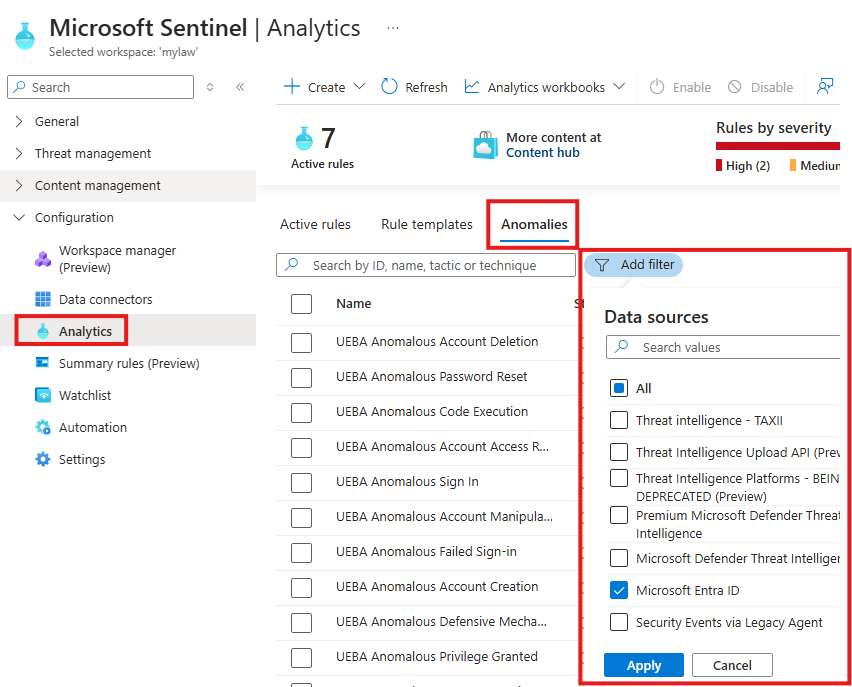Click the High (2) red severity swatch

[719, 165]
